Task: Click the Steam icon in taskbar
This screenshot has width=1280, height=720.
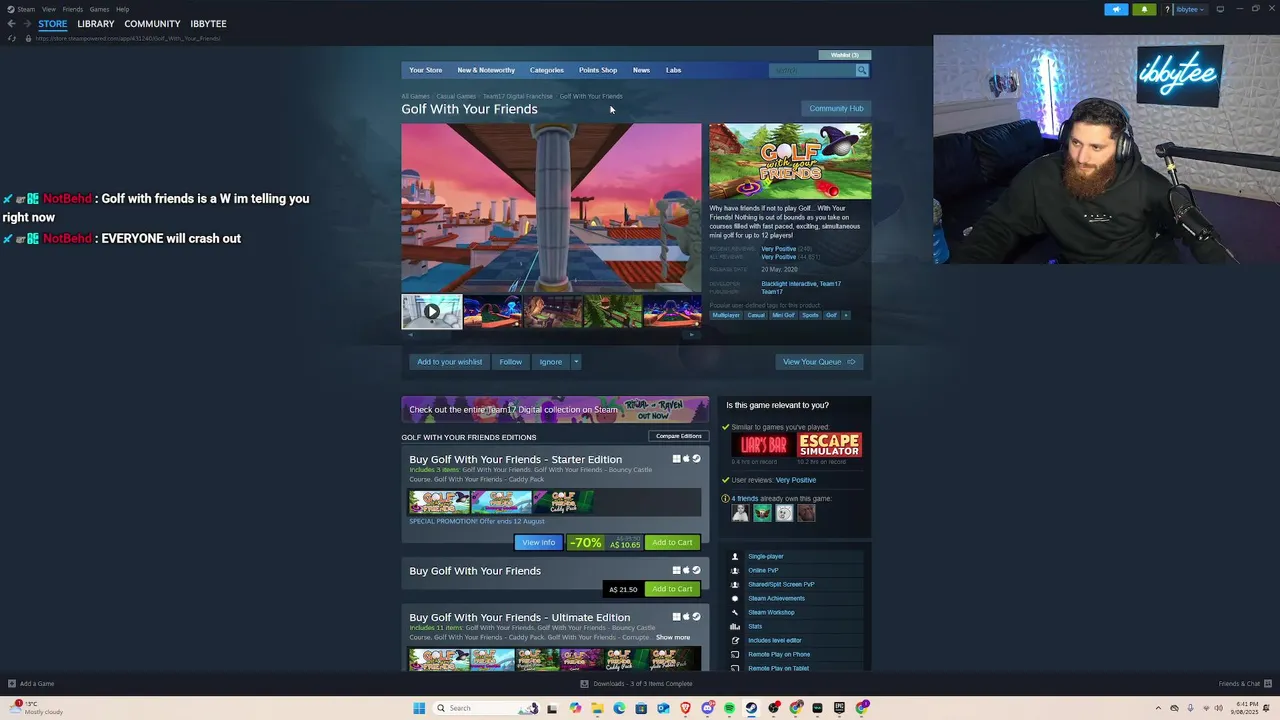Action: click(x=751, y=708)
